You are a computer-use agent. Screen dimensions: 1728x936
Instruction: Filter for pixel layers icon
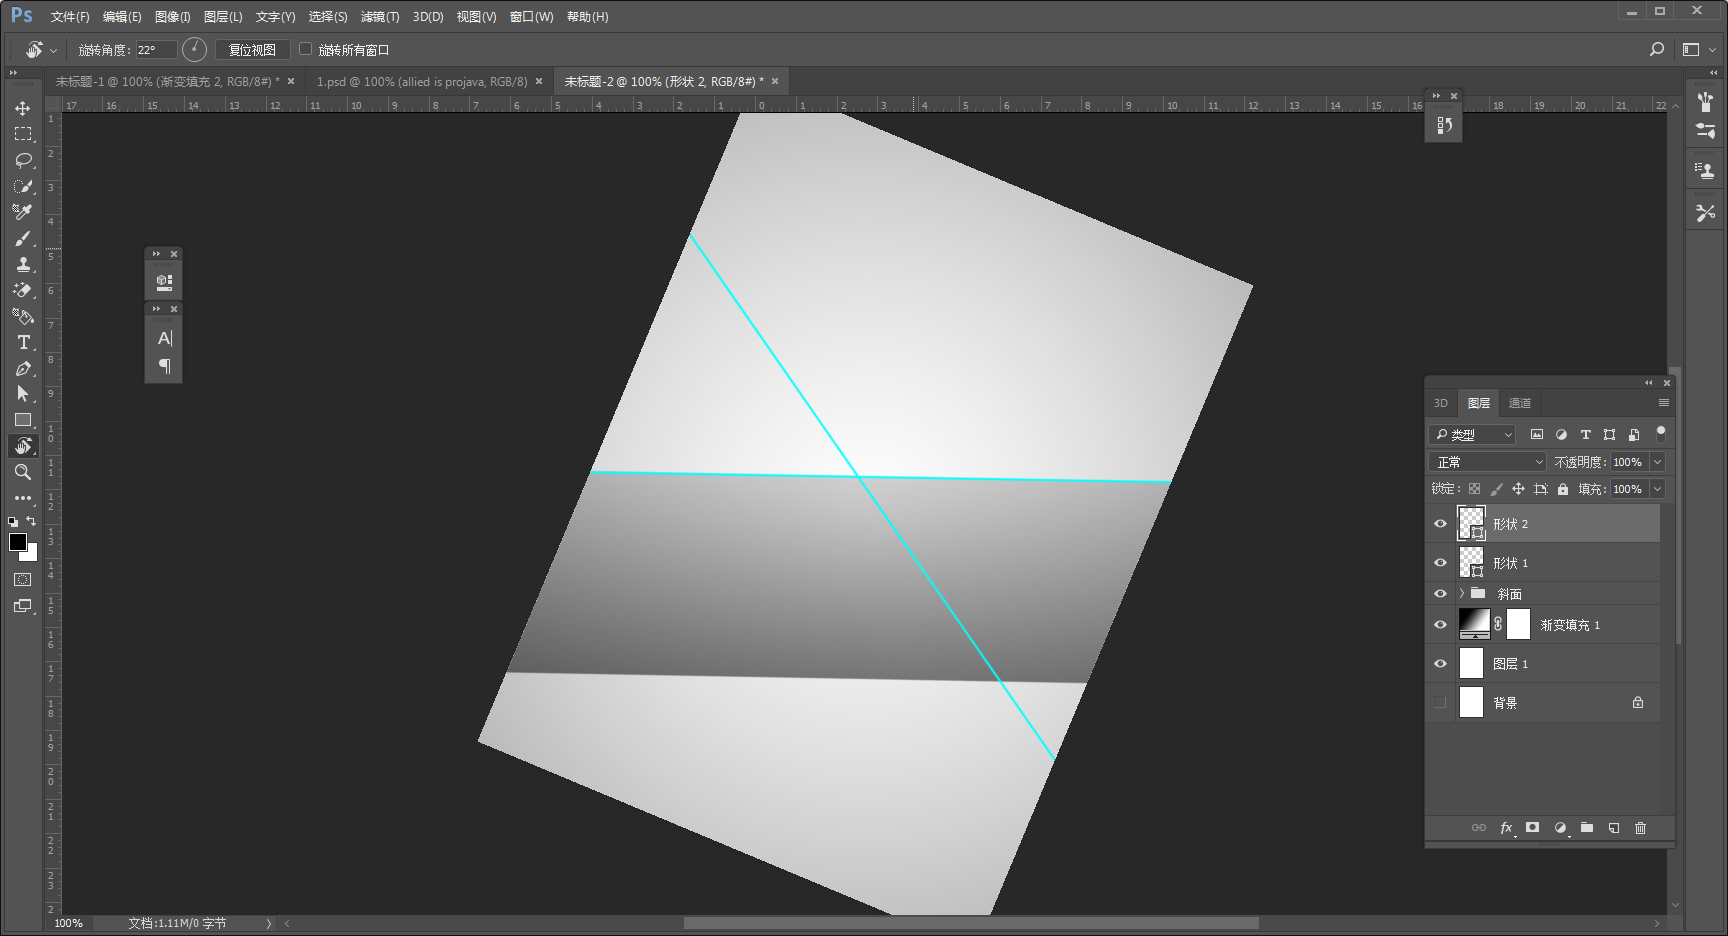click(x=1537, y=435)
